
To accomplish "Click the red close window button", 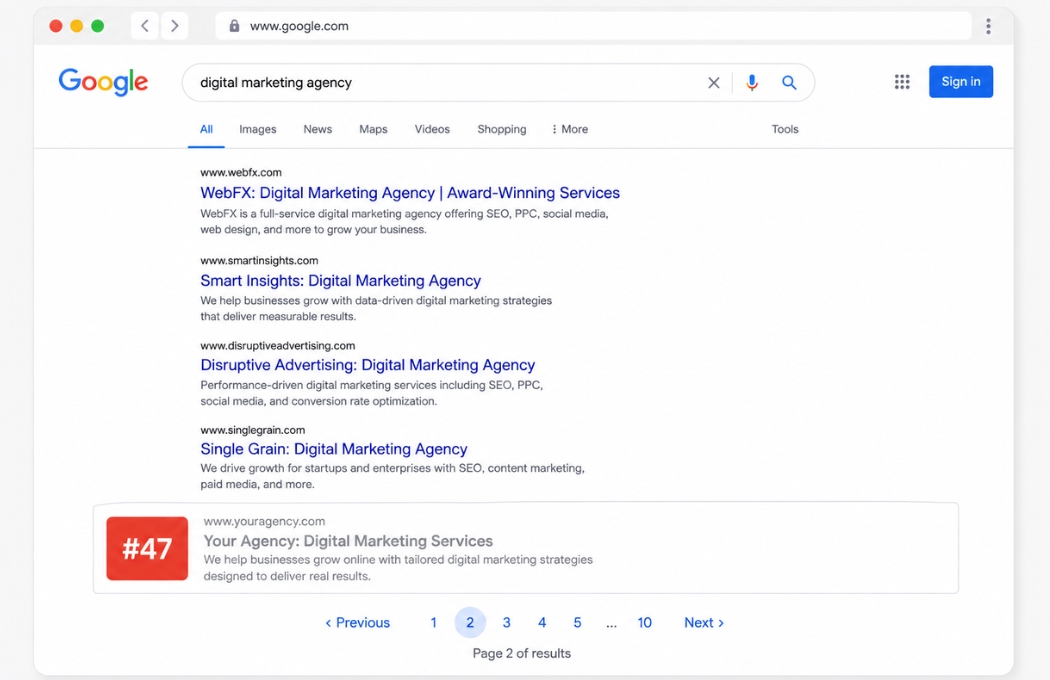I will click(56, 26).
